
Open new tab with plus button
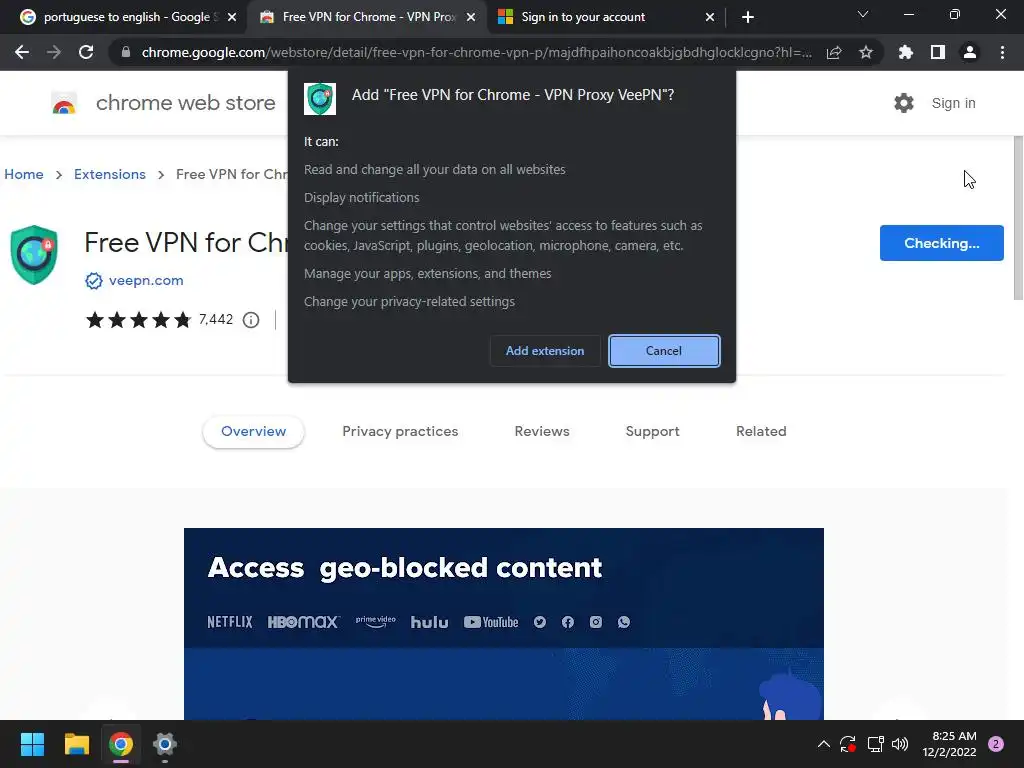click(748, 17)
